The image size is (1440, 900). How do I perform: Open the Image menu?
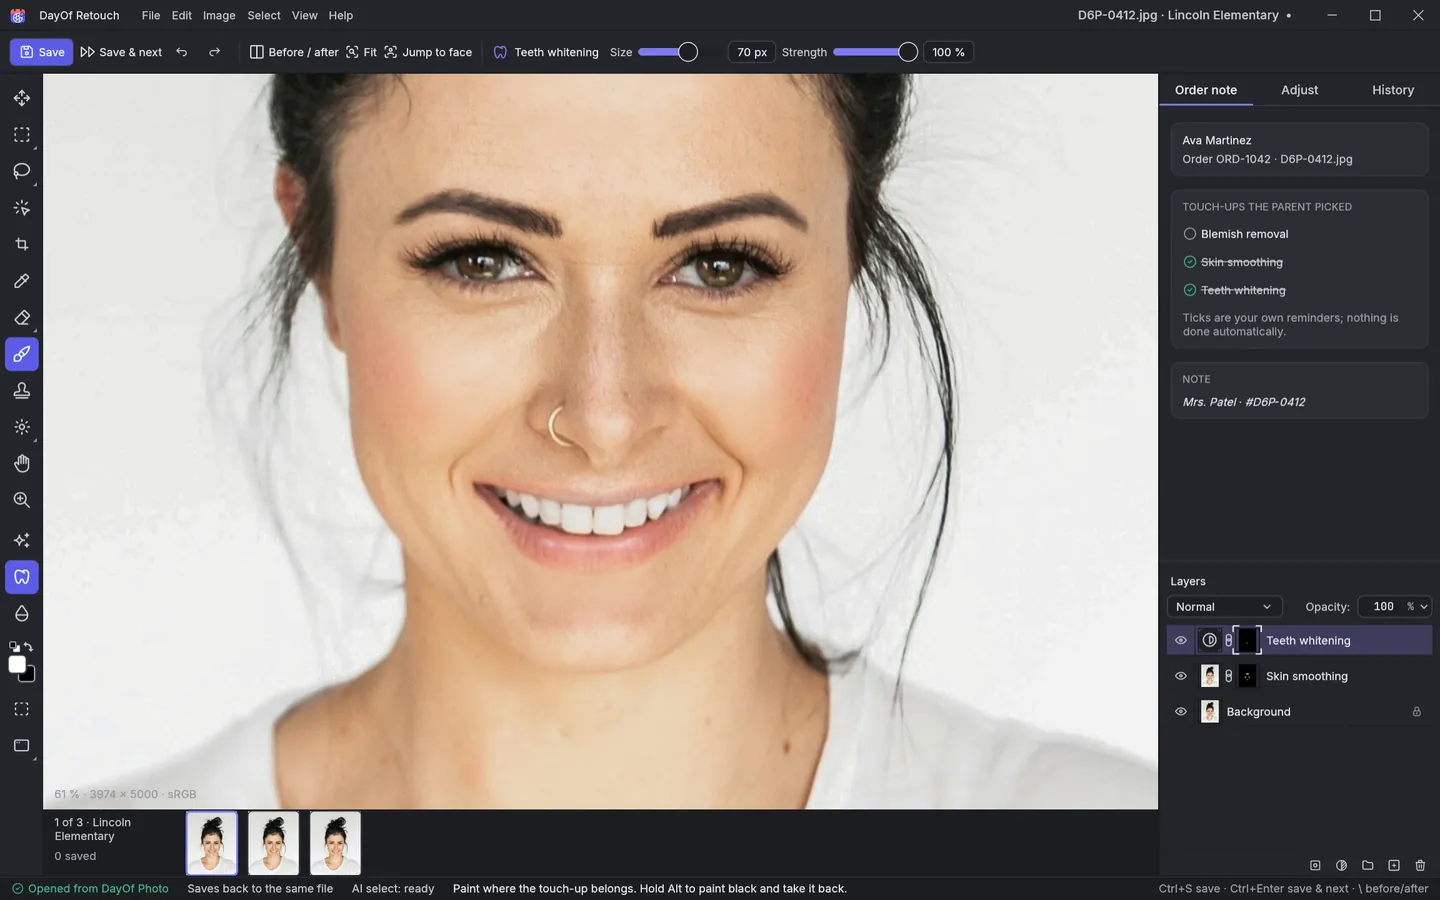click(x=219, y=15)
